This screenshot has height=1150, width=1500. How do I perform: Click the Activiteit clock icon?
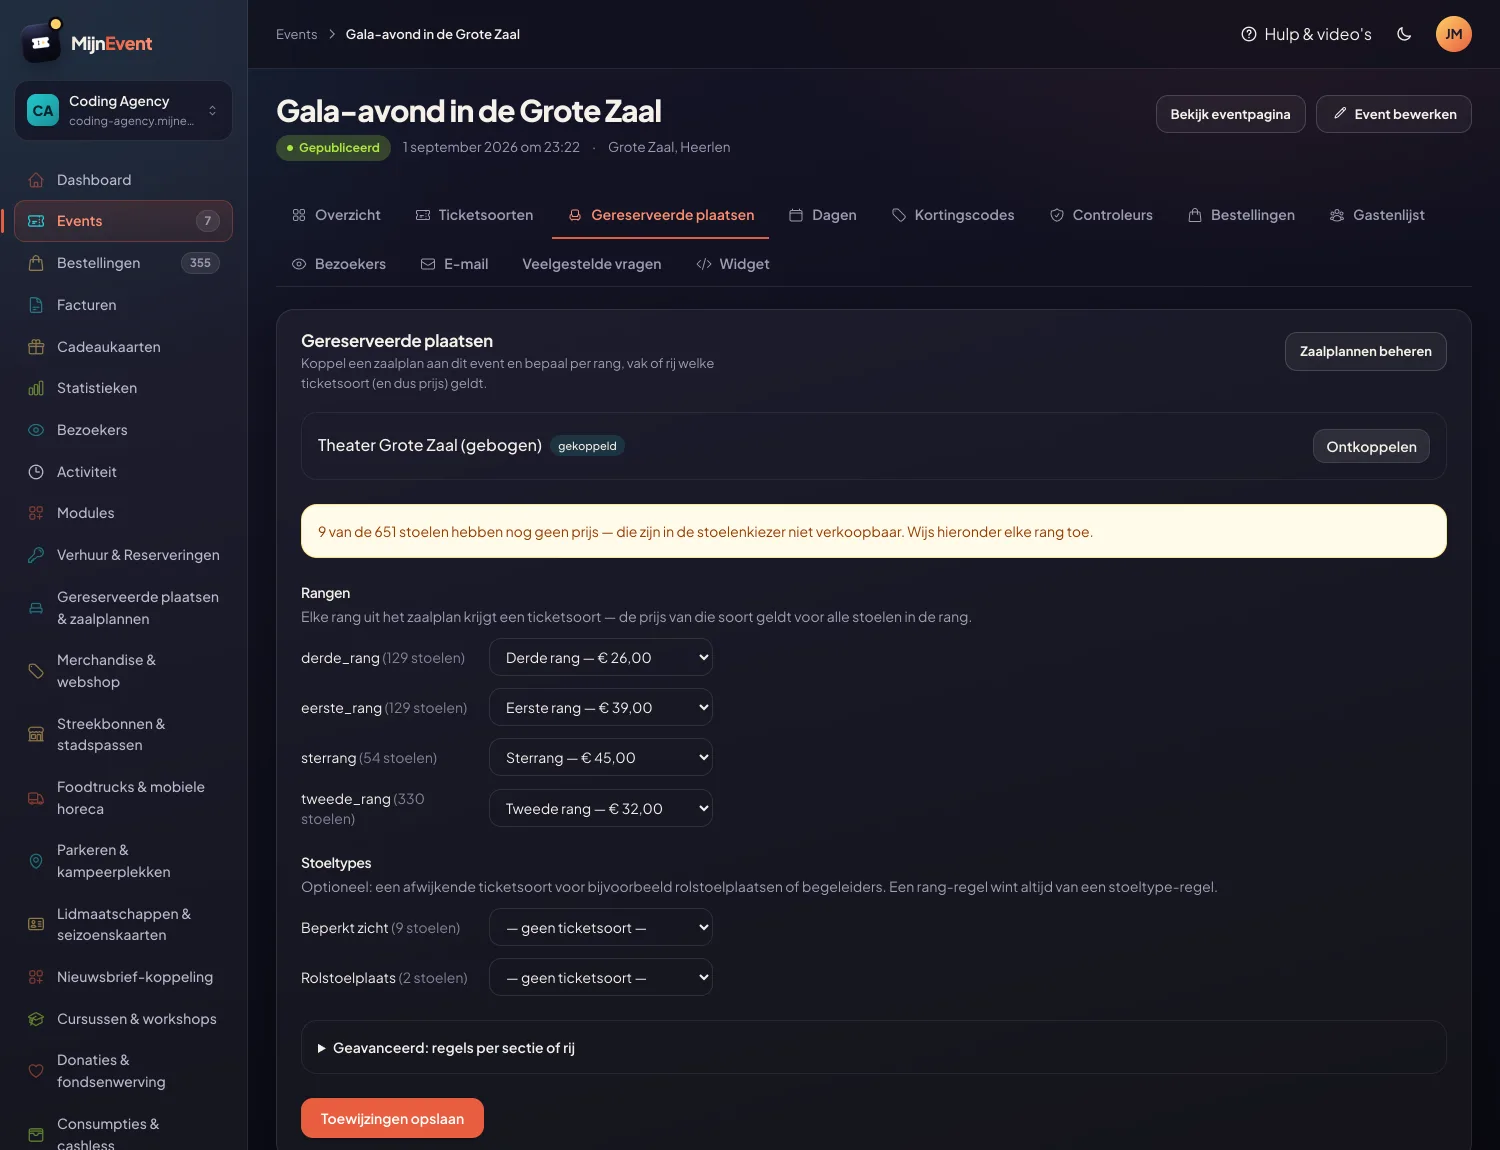[x=36, y=472]
